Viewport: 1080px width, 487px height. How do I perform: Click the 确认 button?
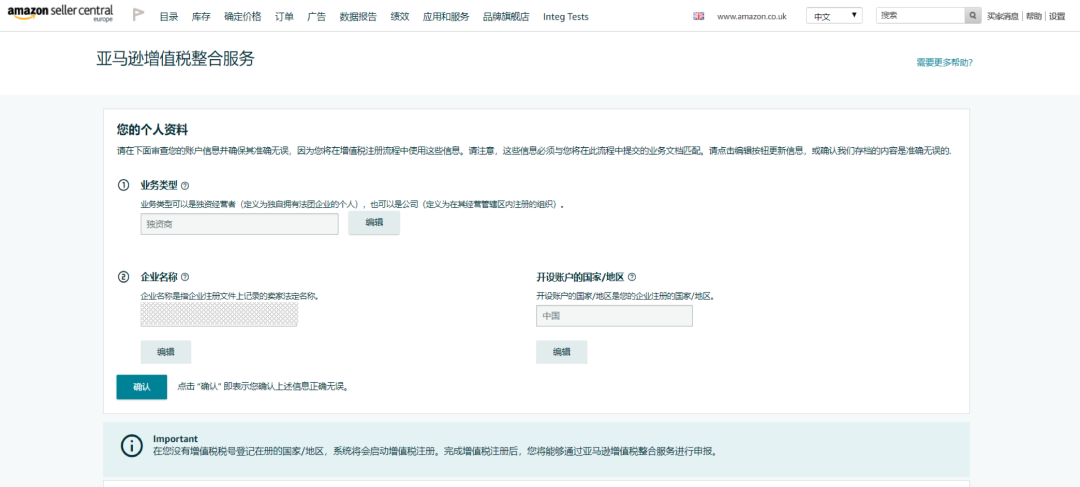pyautogui.click(x=142, y=387)
